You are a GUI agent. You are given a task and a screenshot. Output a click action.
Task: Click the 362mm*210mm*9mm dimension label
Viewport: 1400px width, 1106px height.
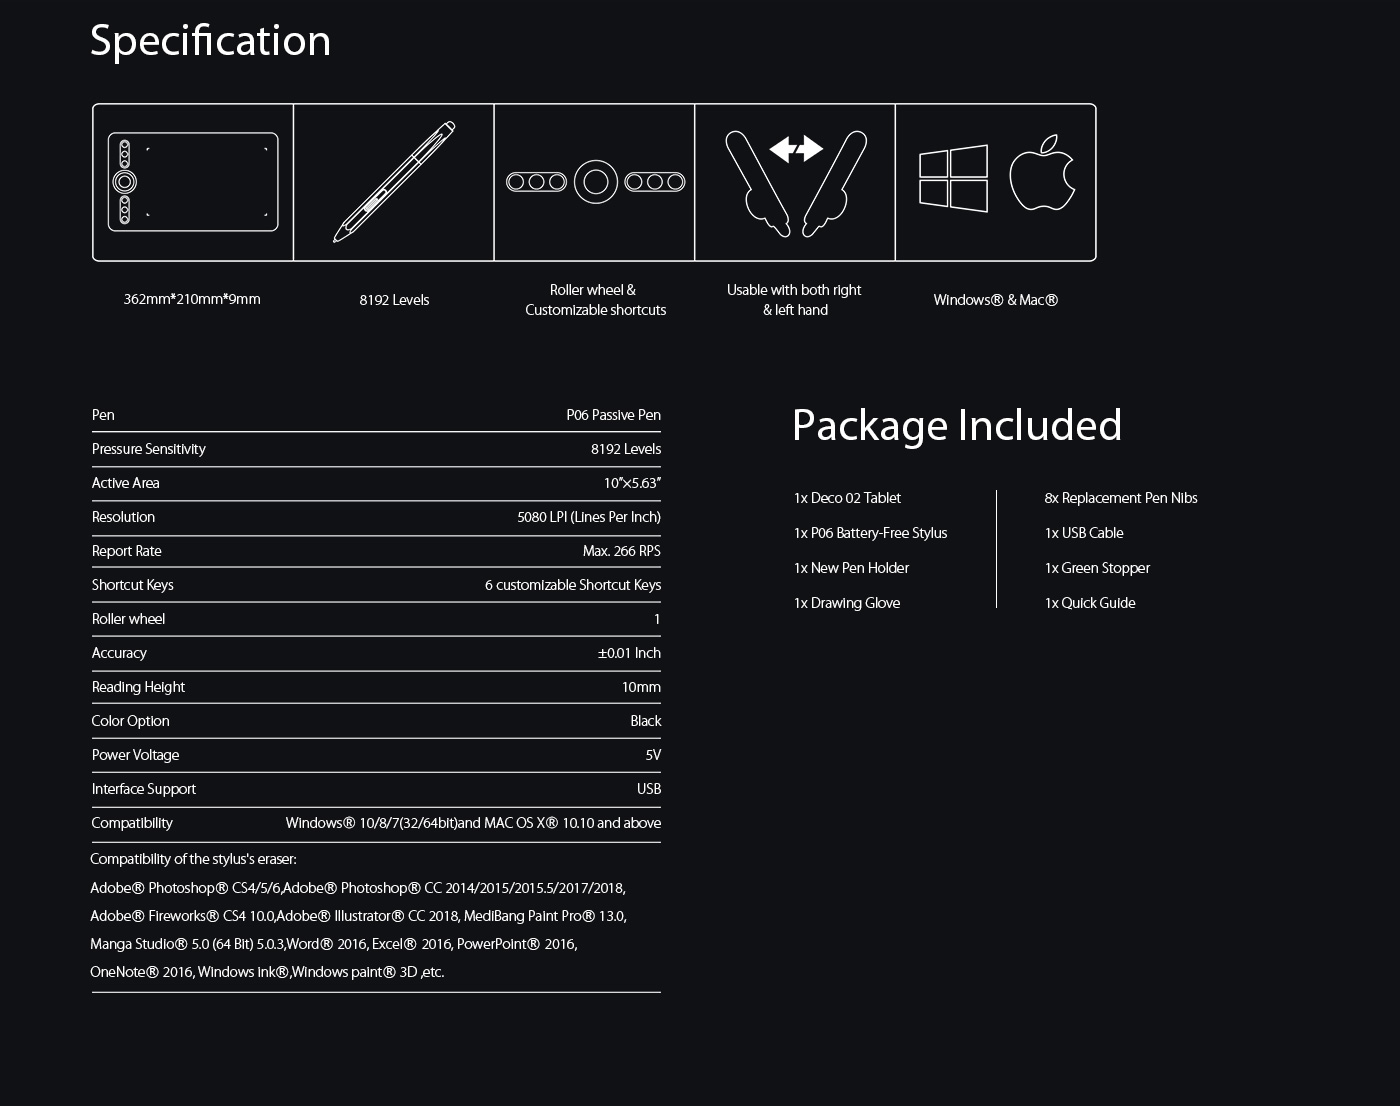pos(192,299)
